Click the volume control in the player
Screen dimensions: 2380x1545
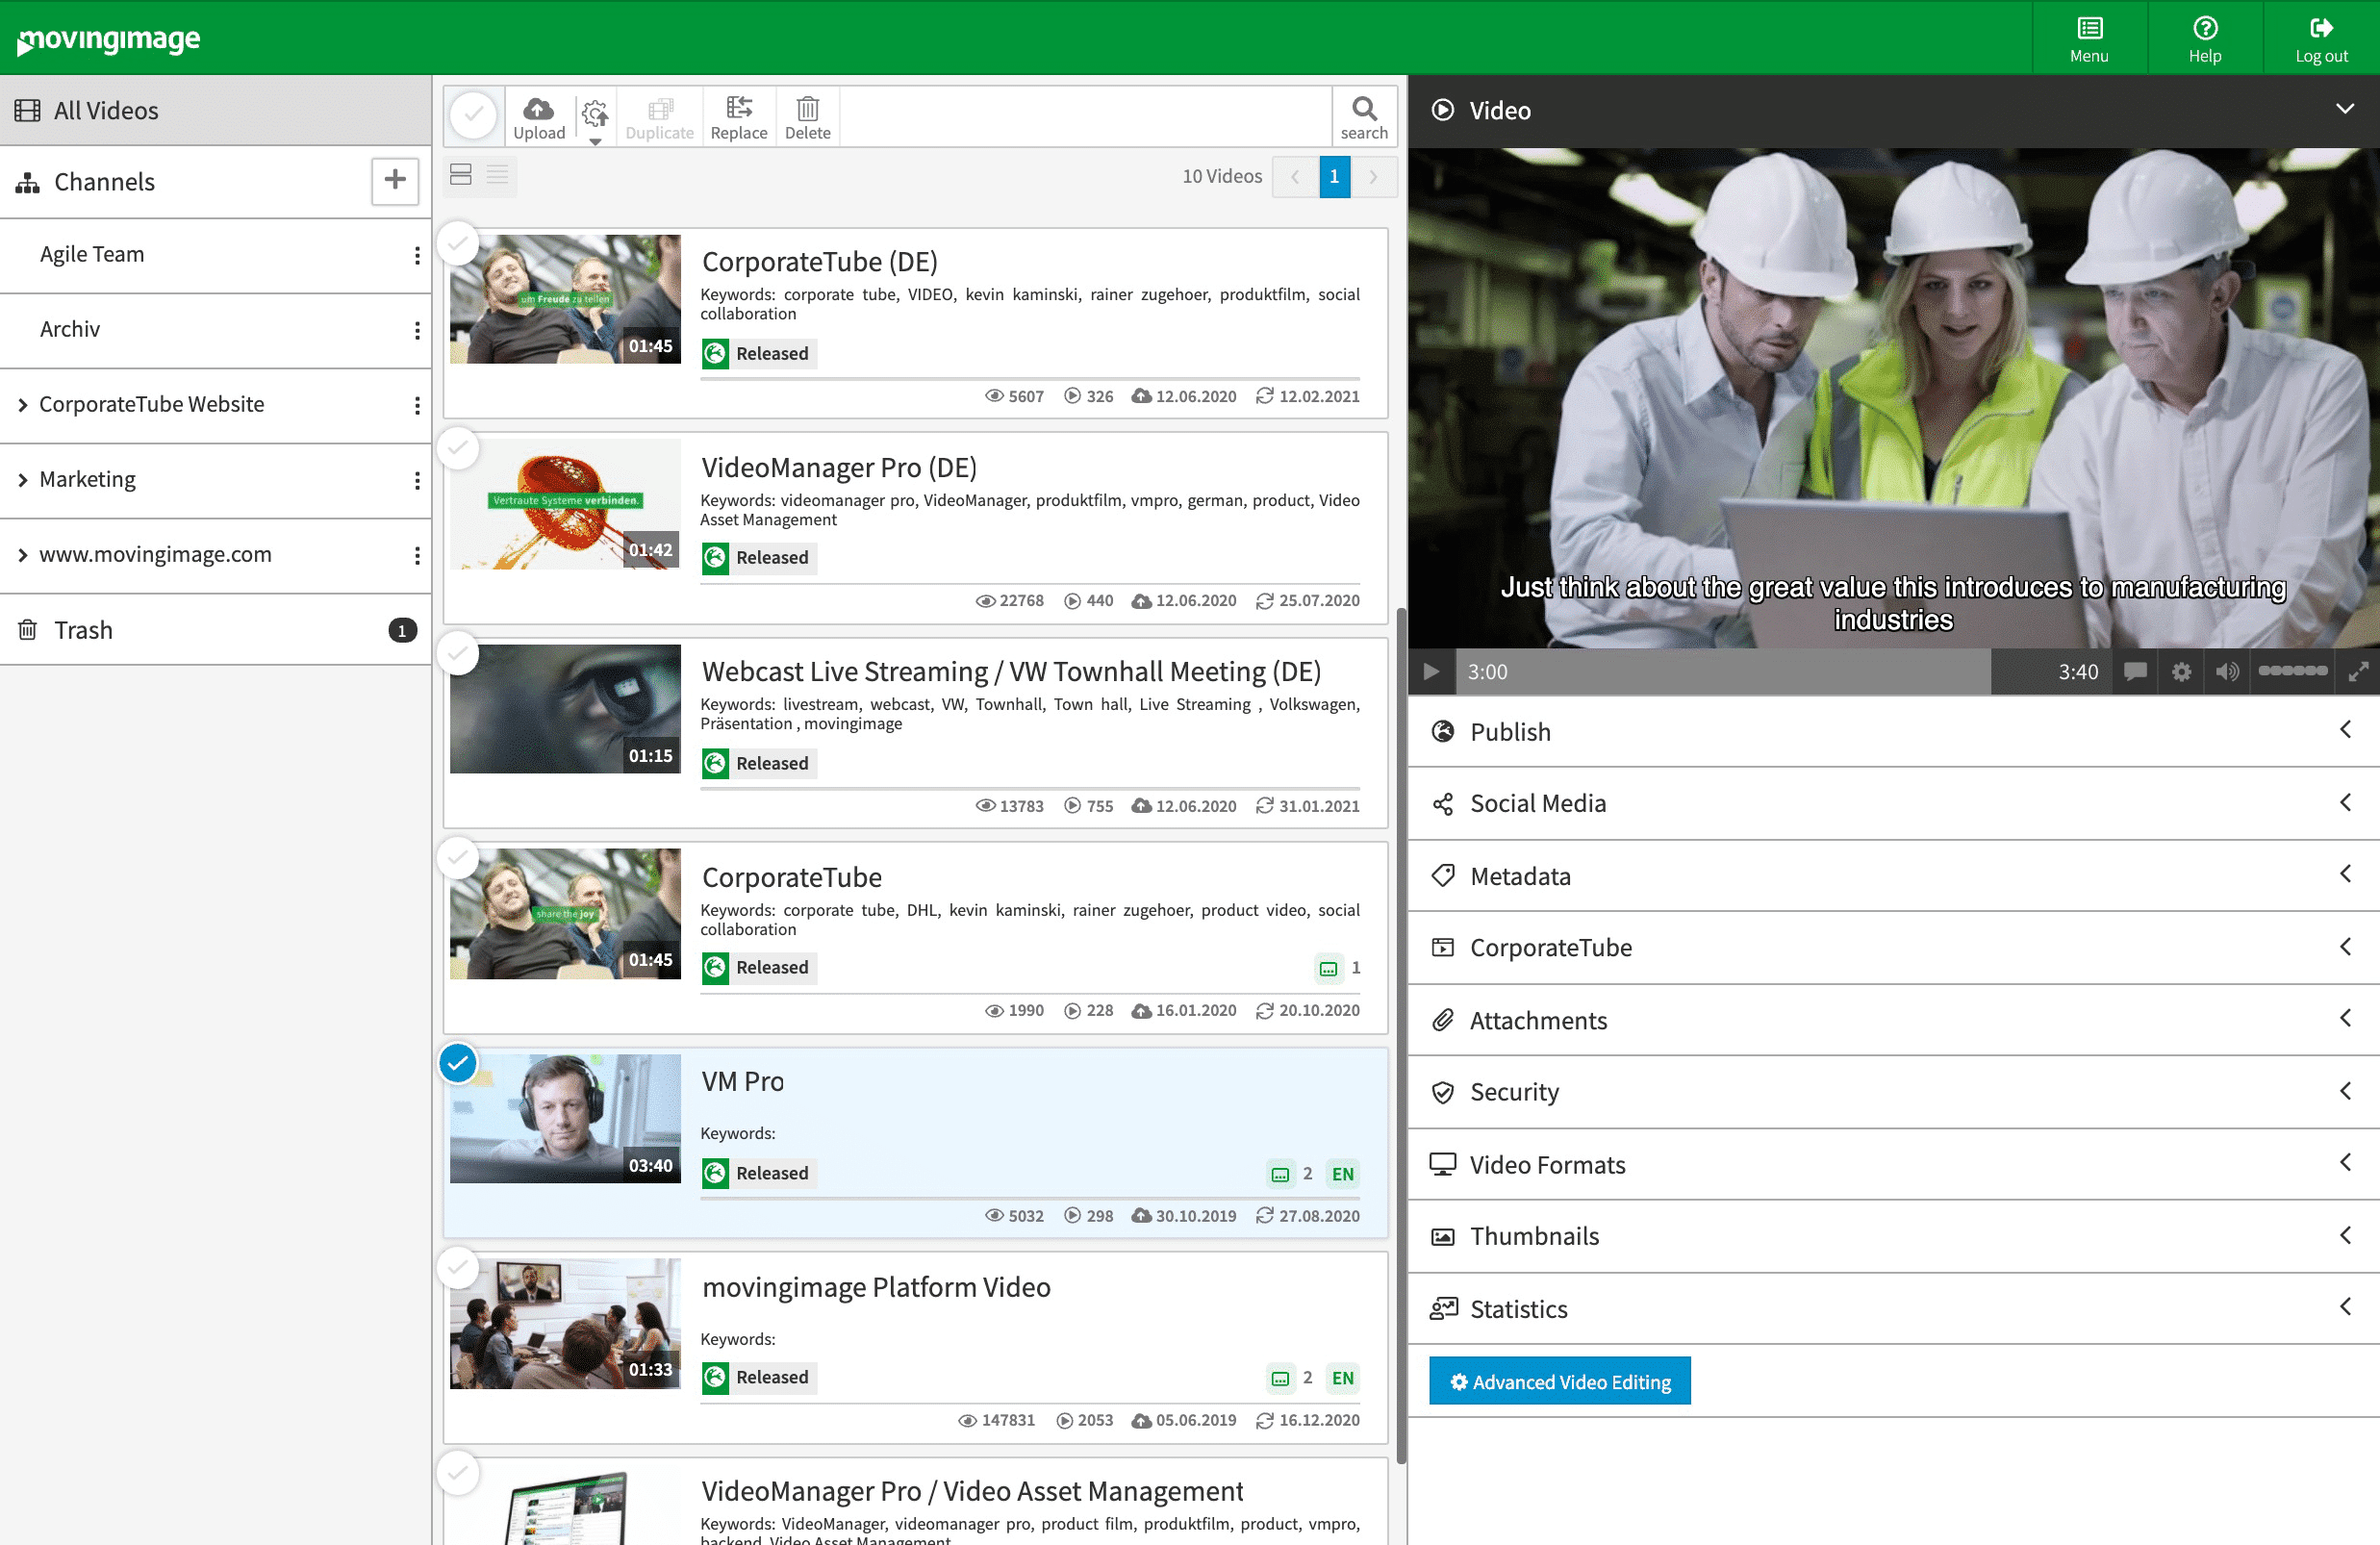click(2228, 671)
